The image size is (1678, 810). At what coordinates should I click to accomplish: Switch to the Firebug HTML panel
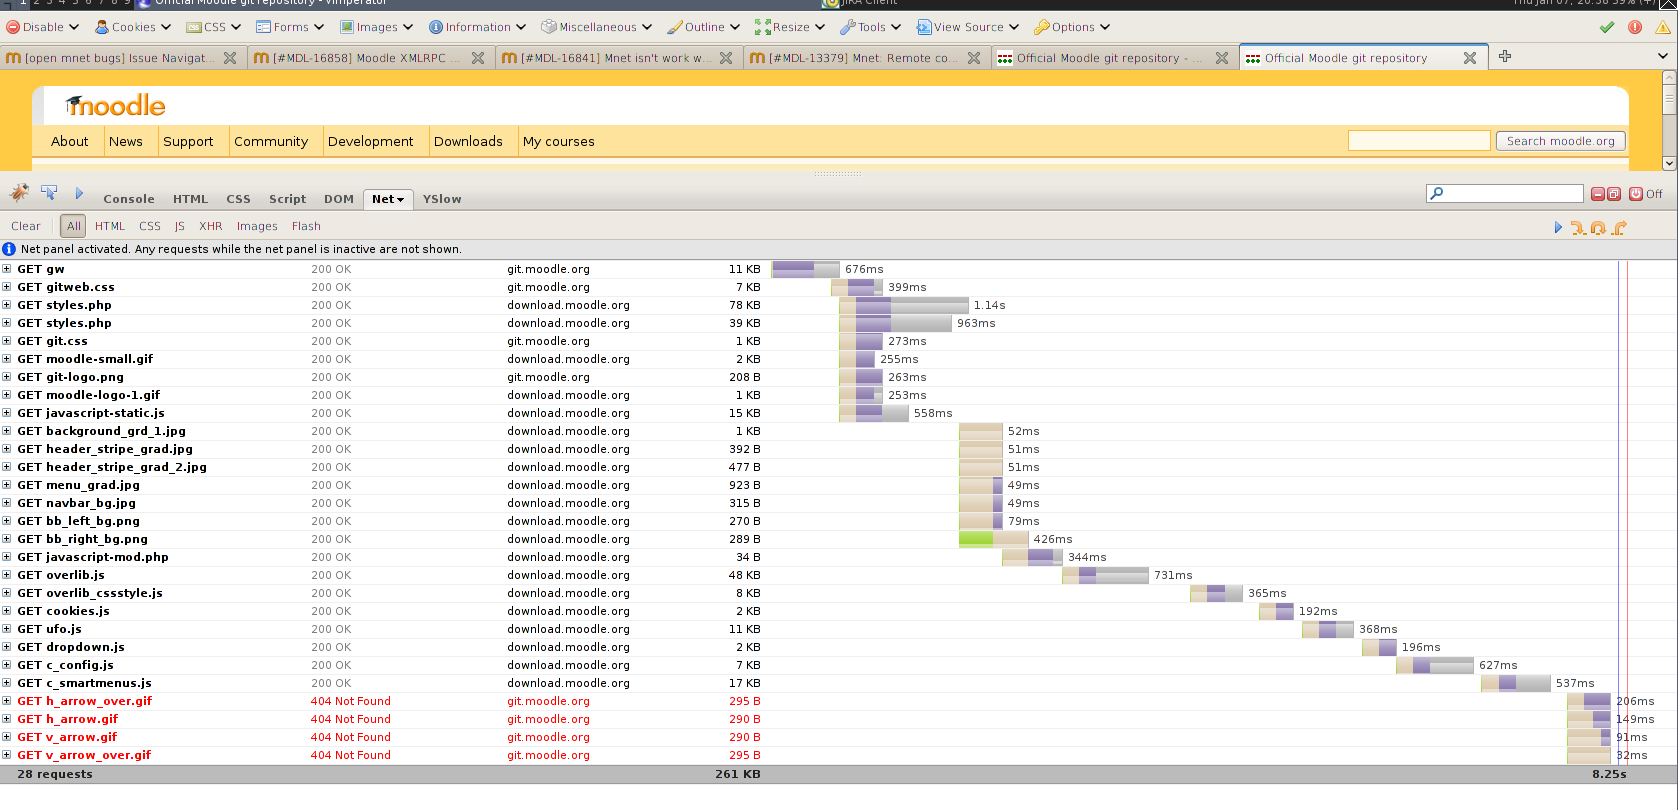[190, 199]
